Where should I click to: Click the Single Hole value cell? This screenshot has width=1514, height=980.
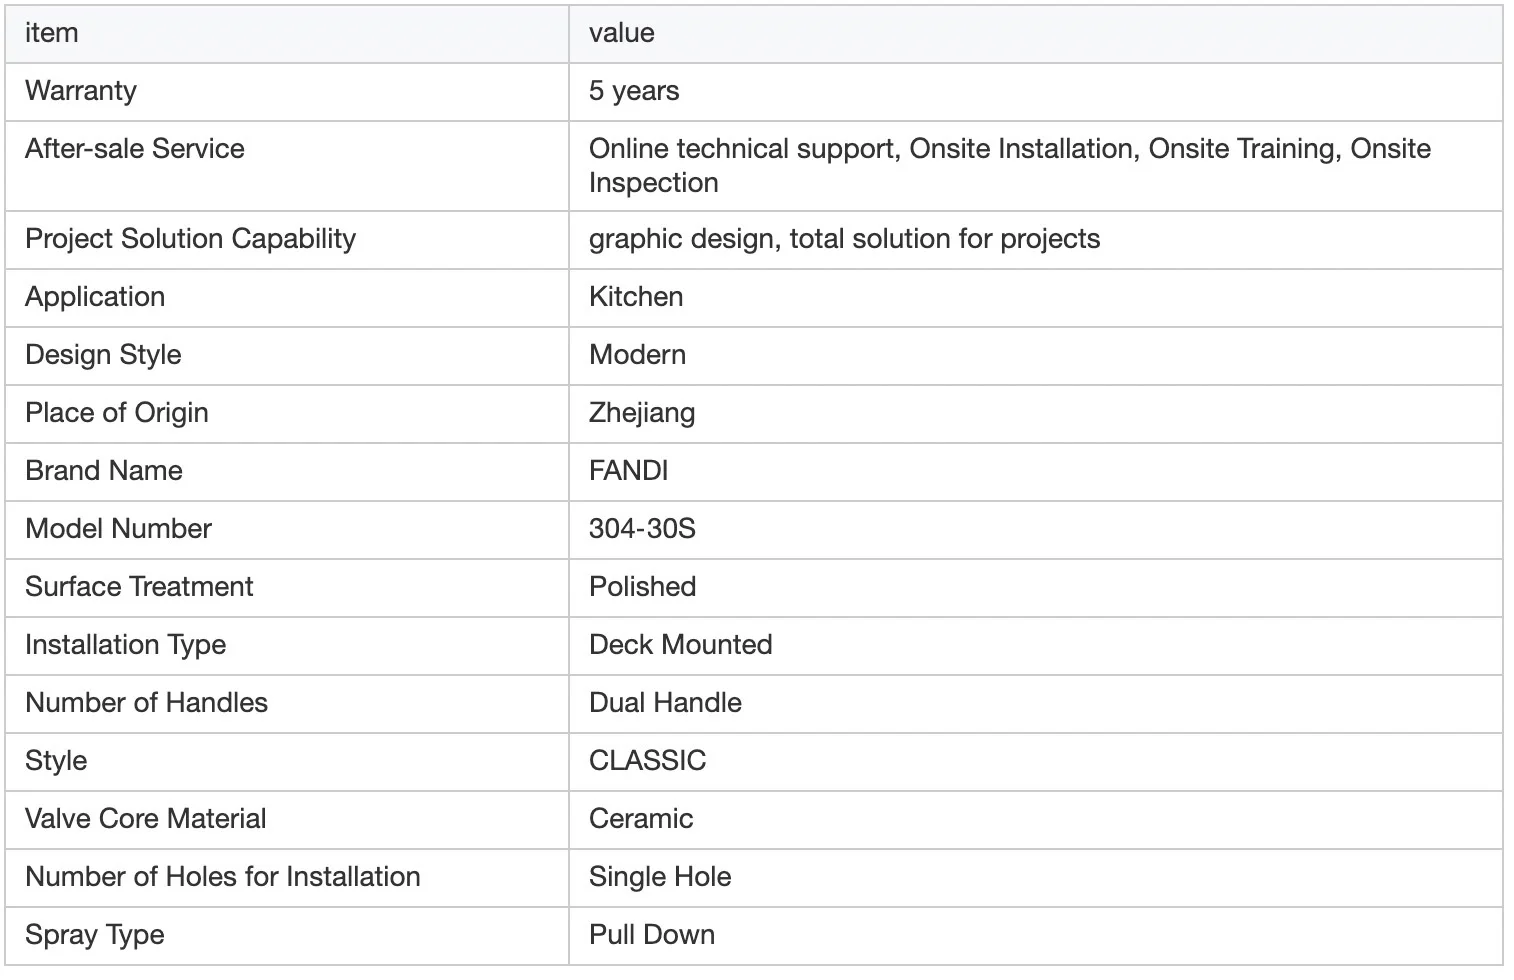pyautogui.click(x=660, y=877)
